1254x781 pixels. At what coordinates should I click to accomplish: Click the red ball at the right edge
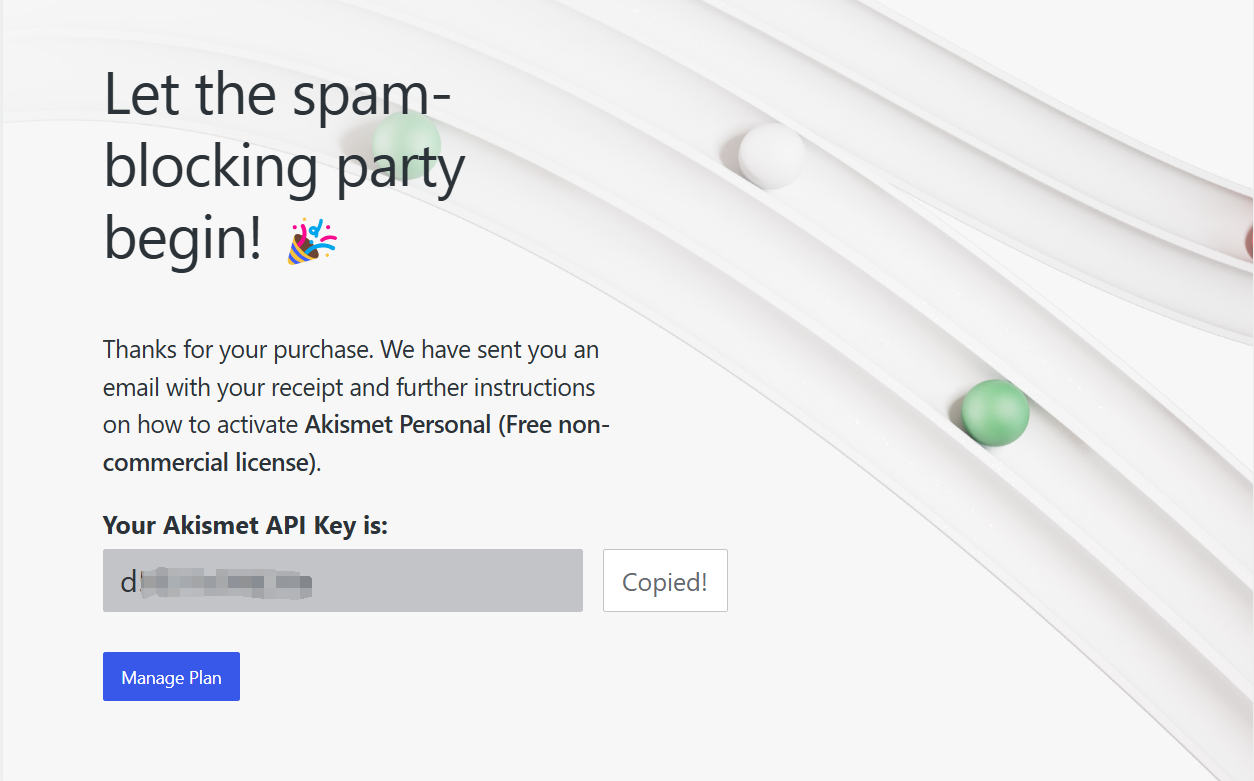[1249, 241]
